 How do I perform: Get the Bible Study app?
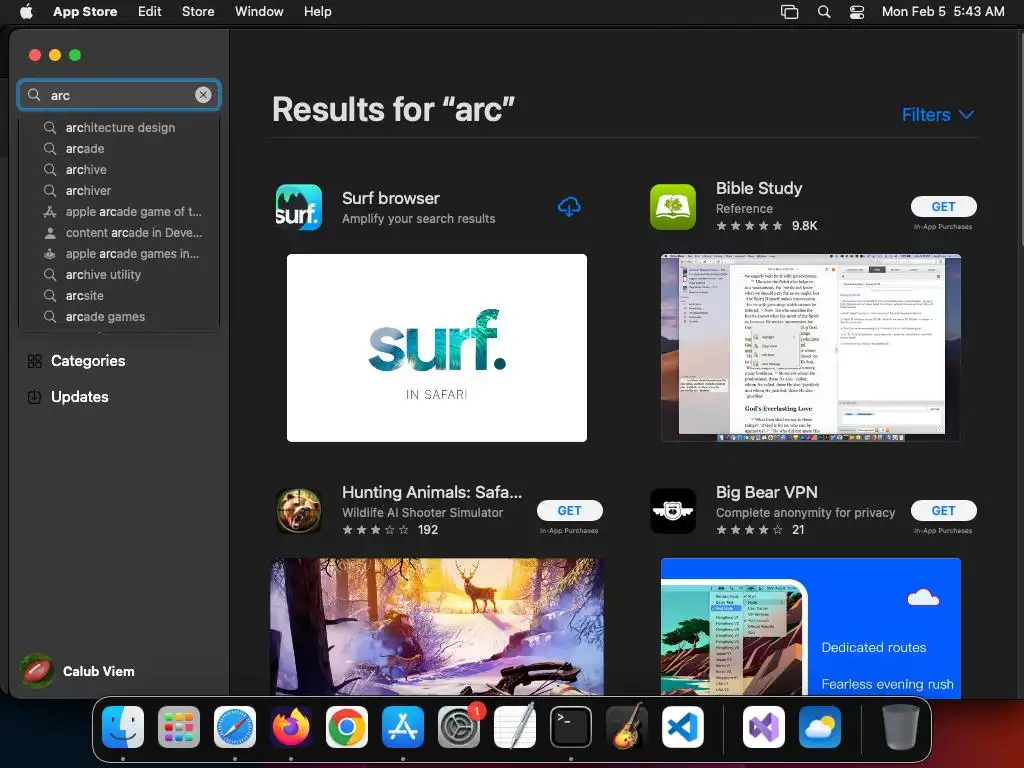[x=944, y=206]
